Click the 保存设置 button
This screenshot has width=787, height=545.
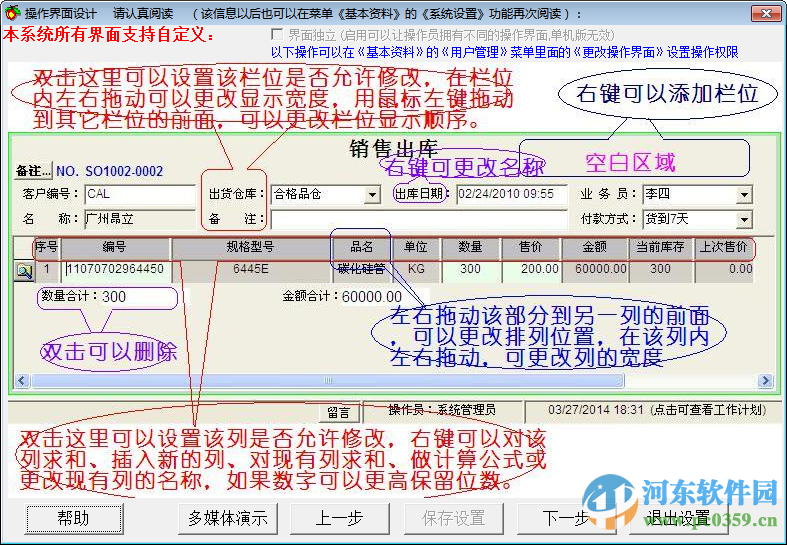click(x=454, y=518)
